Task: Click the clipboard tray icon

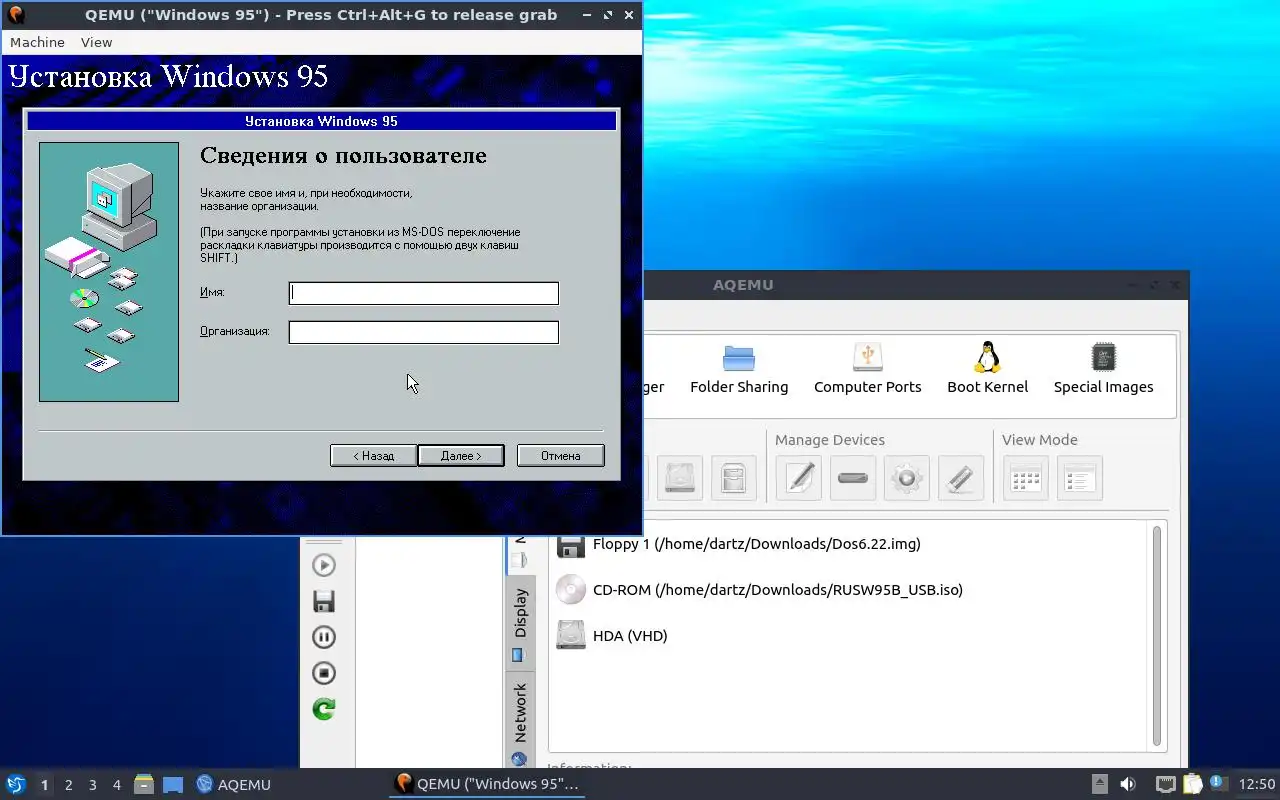Action: coord(1192,785)
